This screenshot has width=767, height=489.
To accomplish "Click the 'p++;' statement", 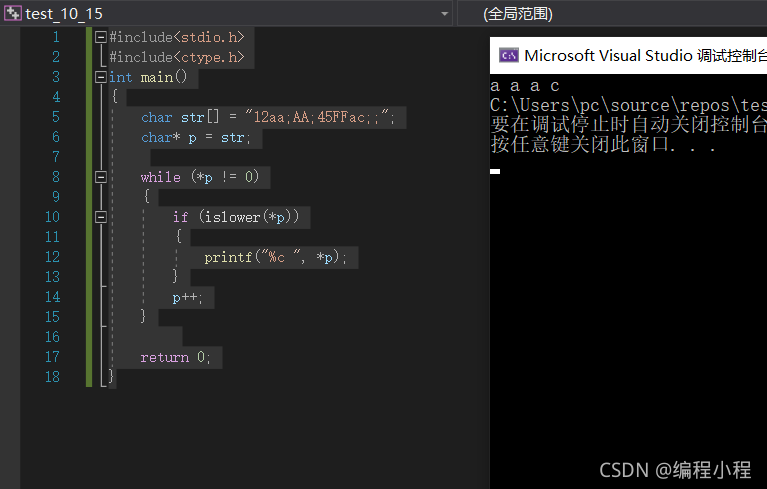I will tap(187, 297).
